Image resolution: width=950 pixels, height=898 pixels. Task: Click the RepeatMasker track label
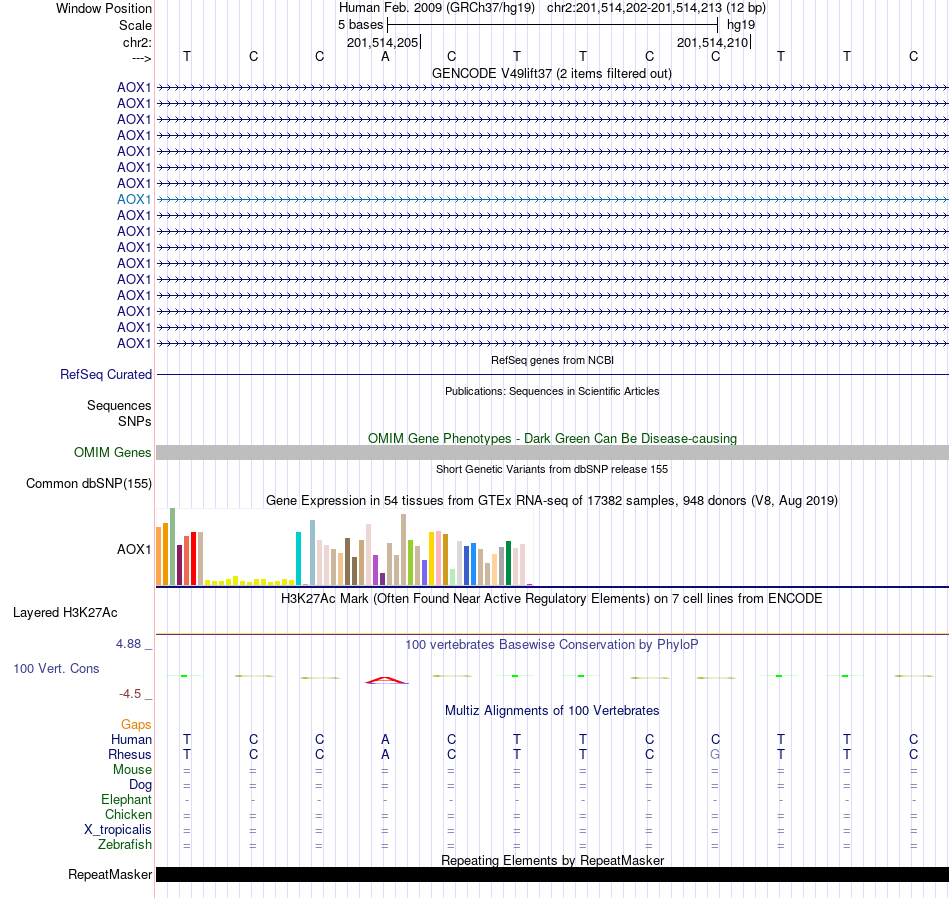point(110,874)
